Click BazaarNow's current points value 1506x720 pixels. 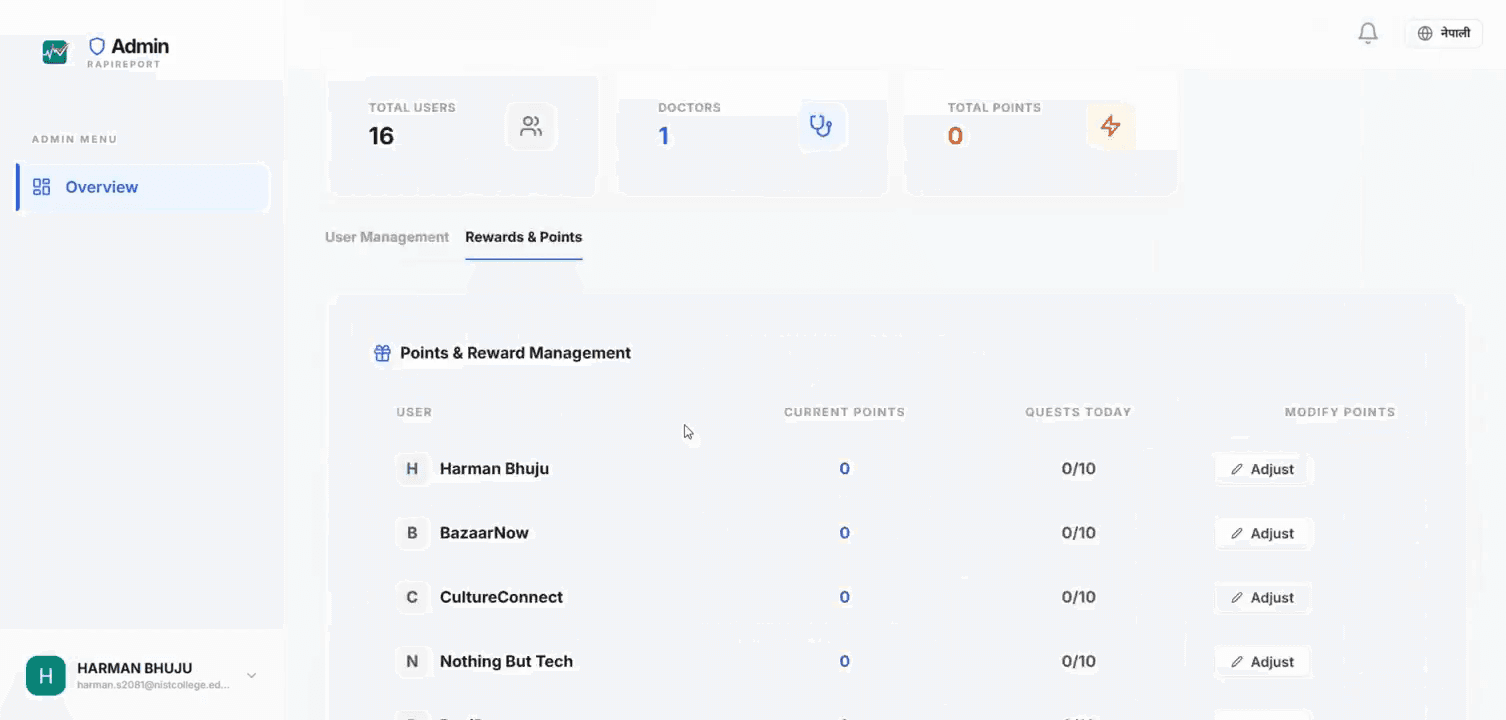(845, 533)
